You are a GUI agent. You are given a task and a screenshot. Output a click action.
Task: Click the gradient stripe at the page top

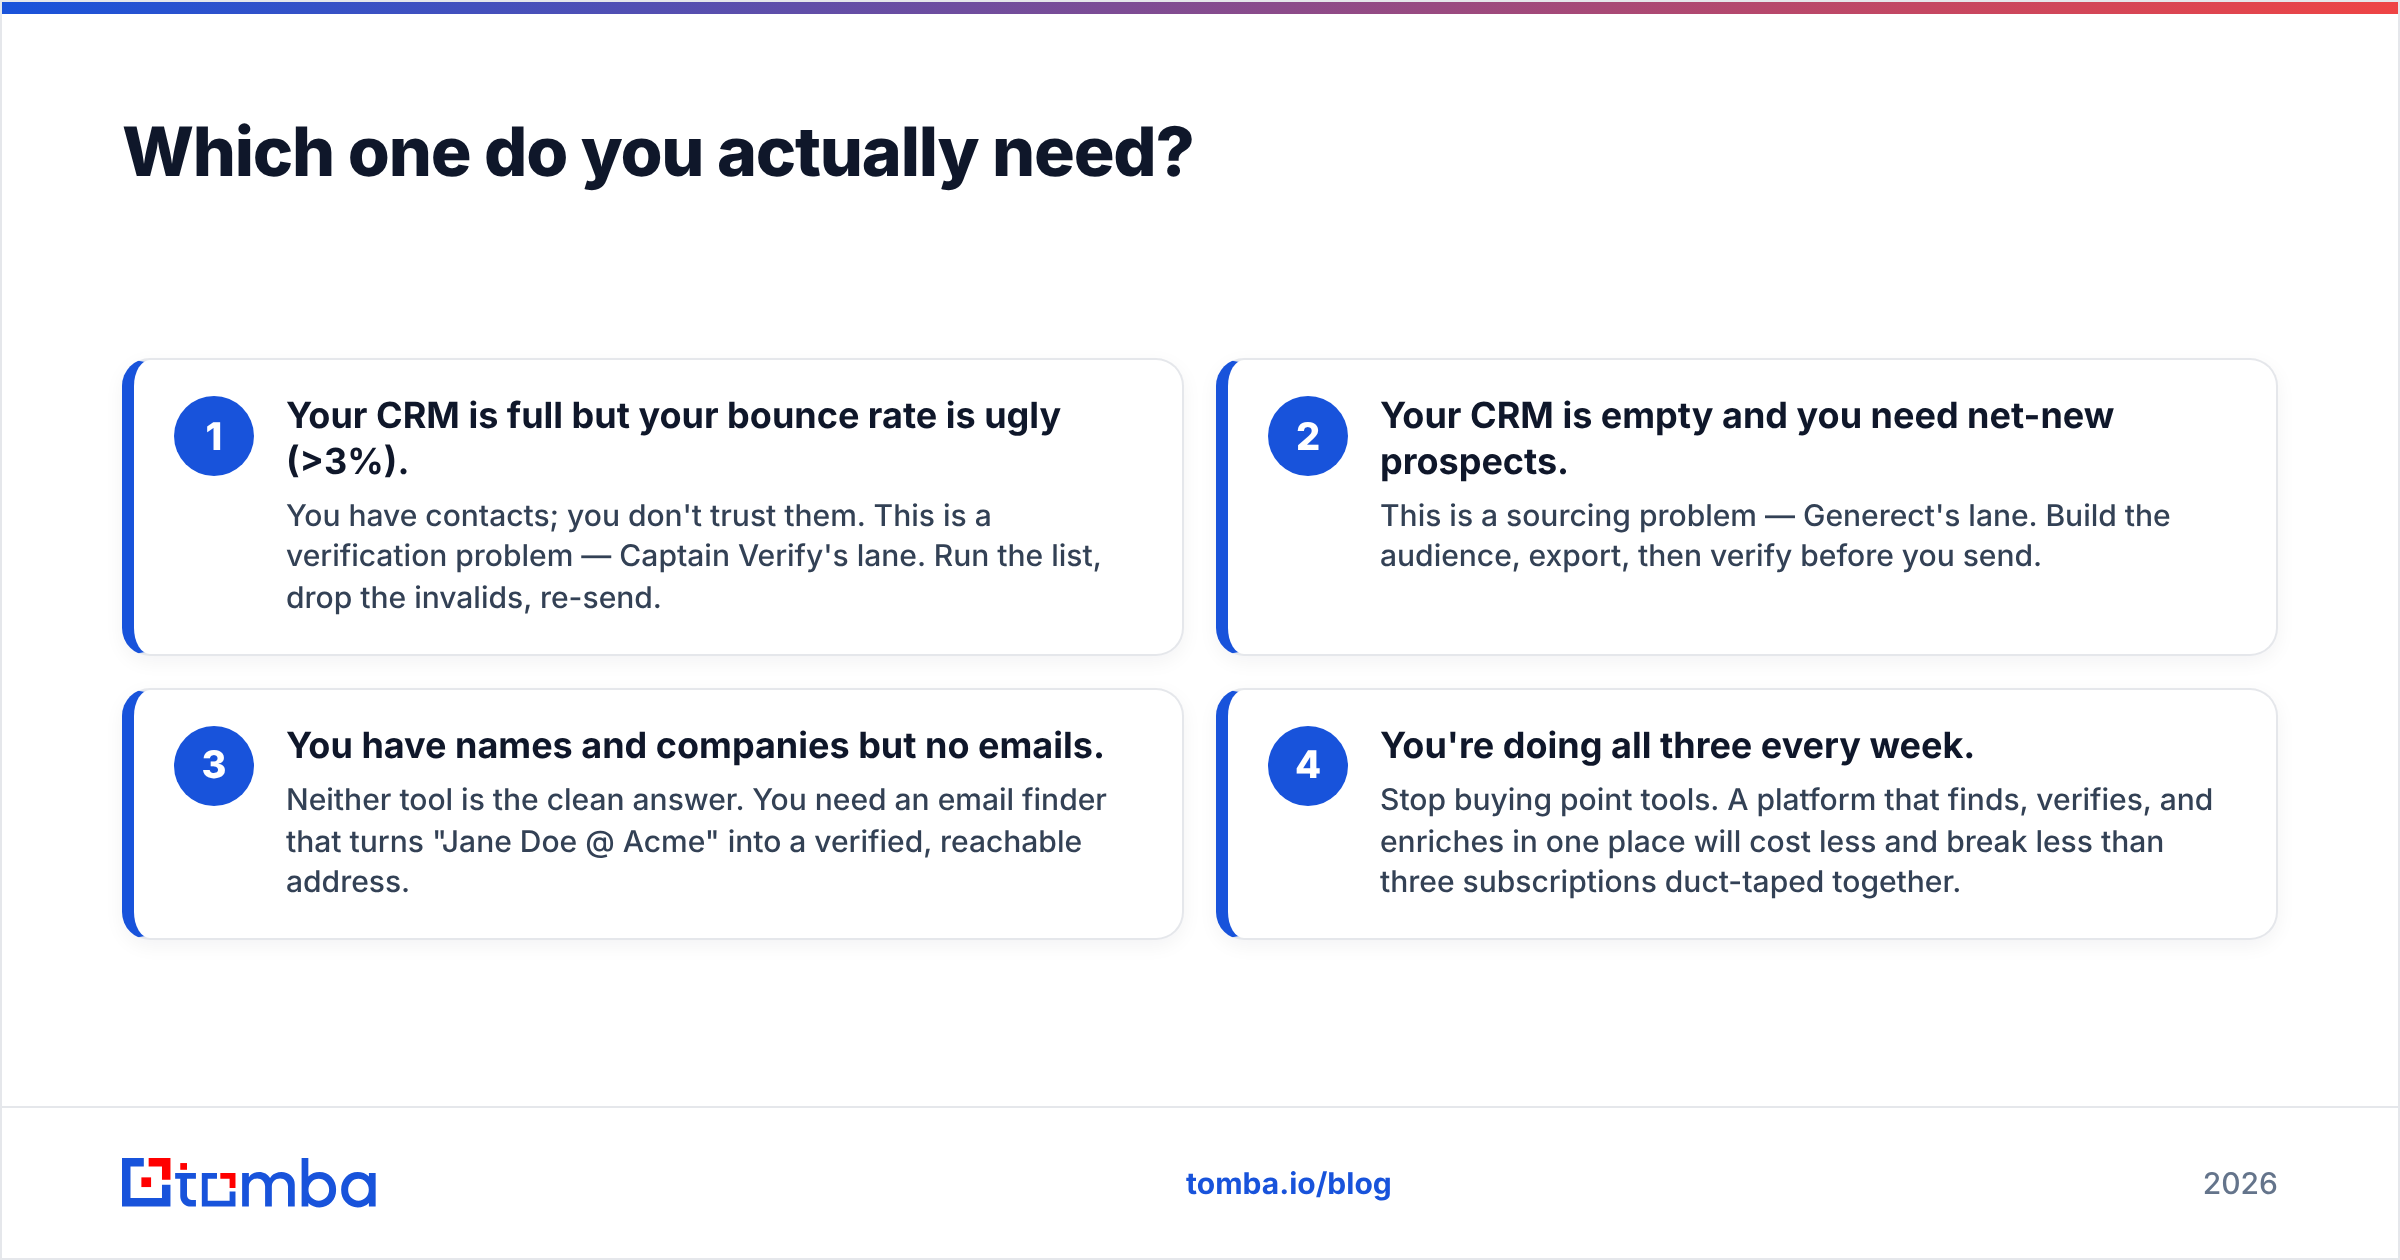(x=1200, y=7)
